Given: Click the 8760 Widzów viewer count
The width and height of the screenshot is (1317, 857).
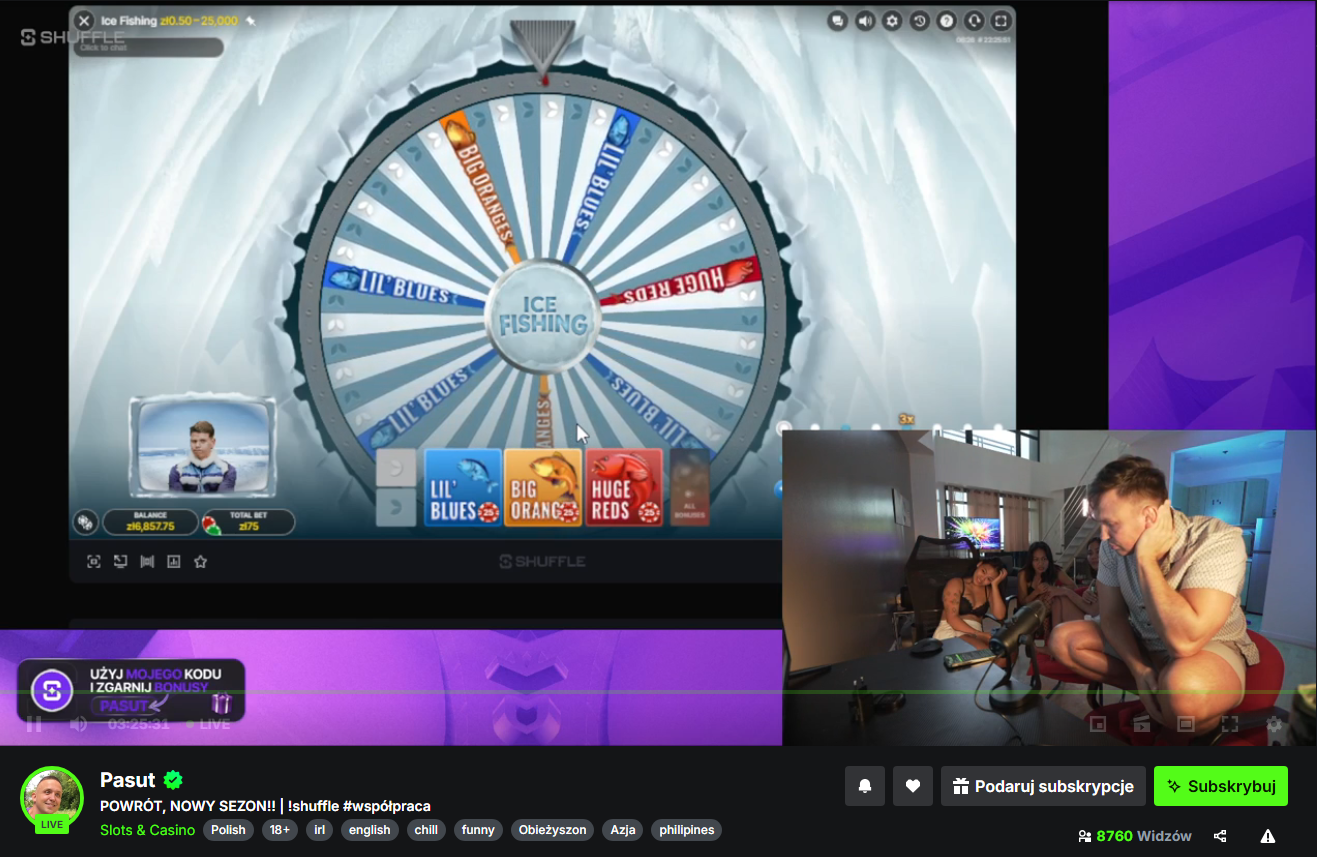Looking at the screenshot, I should (x=1135, y=836).
